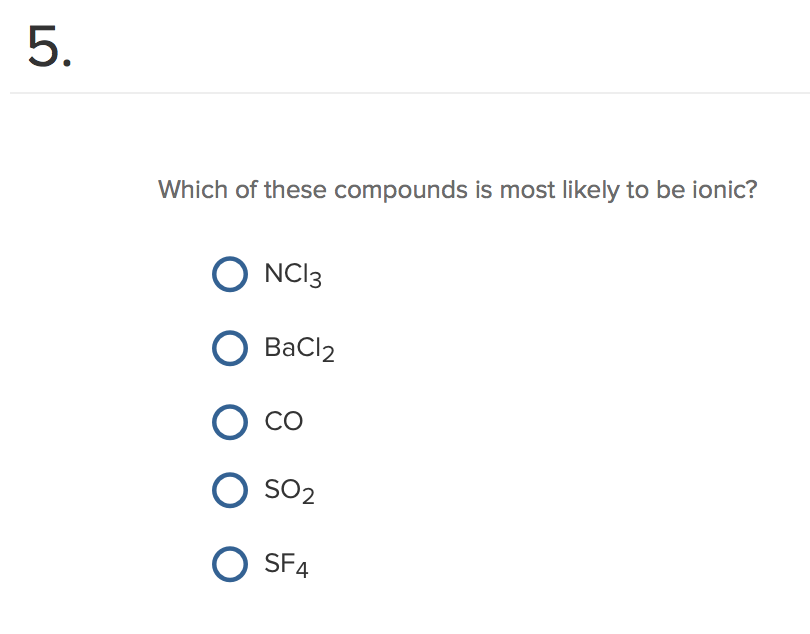
Task: Click the circle next to SF4
Action: click(x=230, y=564)
